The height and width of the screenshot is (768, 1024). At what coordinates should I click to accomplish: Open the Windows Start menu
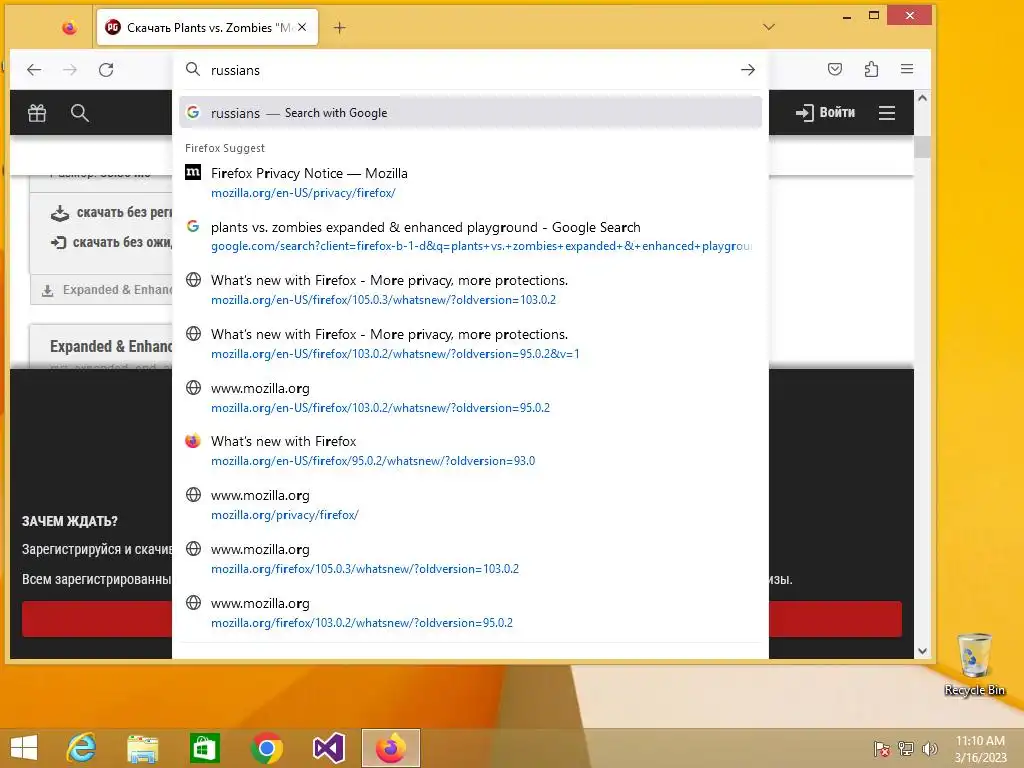click(24, 748)
